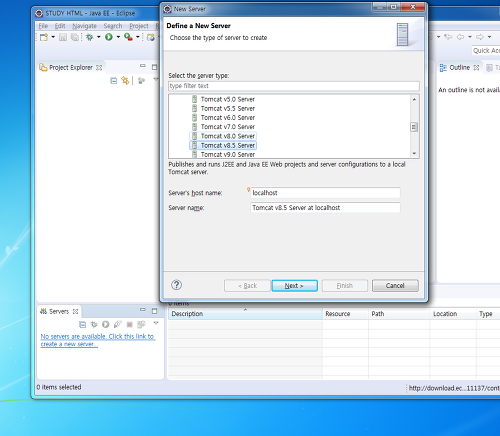Click the Back navigation arrow in Eclipse toolbar

point(460,37)
